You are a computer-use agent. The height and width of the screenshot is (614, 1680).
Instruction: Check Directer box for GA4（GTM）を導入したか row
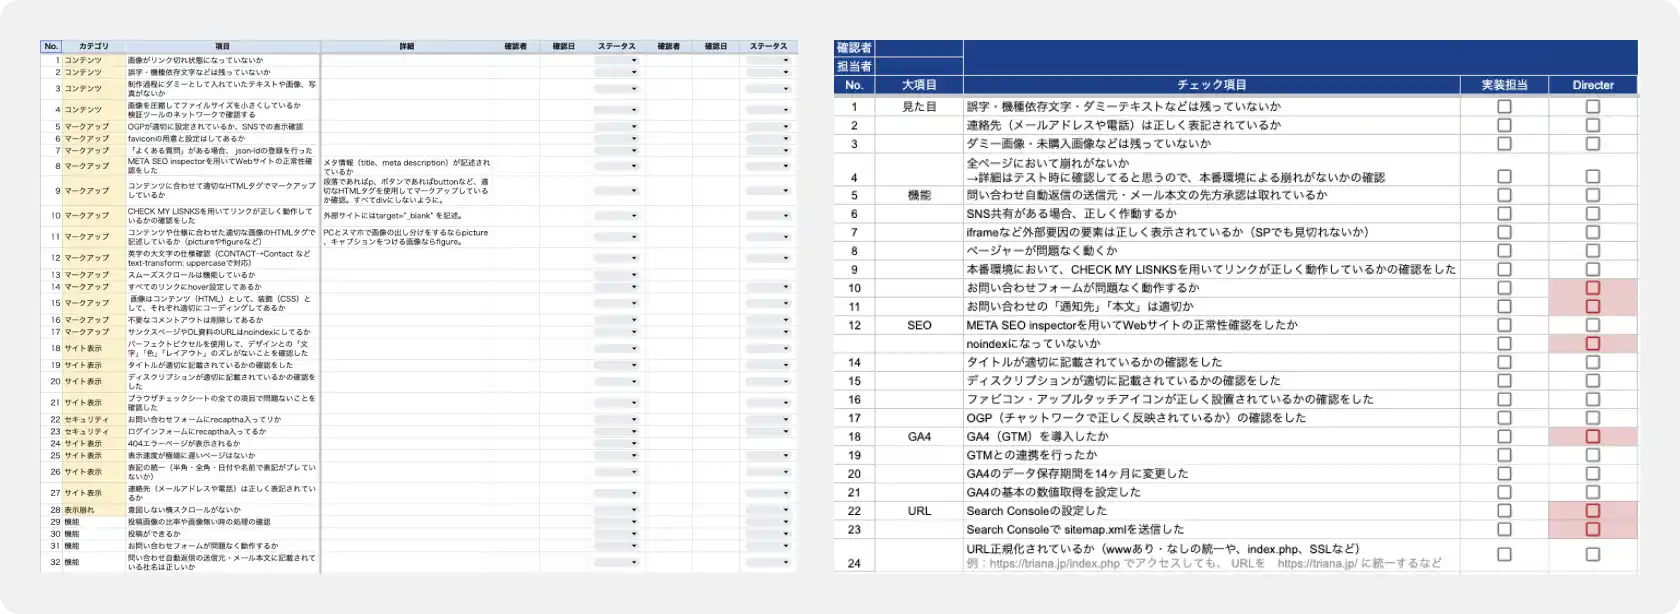[1592, 436]
